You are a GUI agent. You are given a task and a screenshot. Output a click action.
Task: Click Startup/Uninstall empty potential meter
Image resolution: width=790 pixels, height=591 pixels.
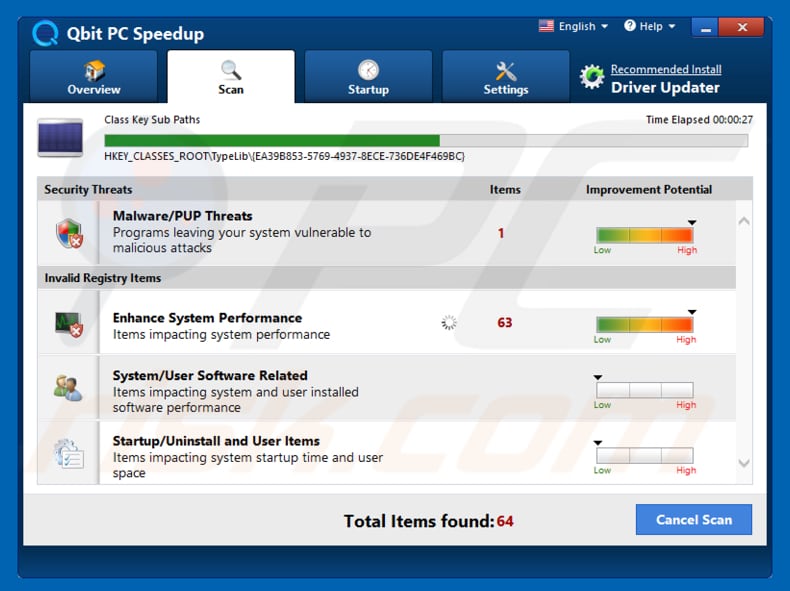tap(644, 455)
